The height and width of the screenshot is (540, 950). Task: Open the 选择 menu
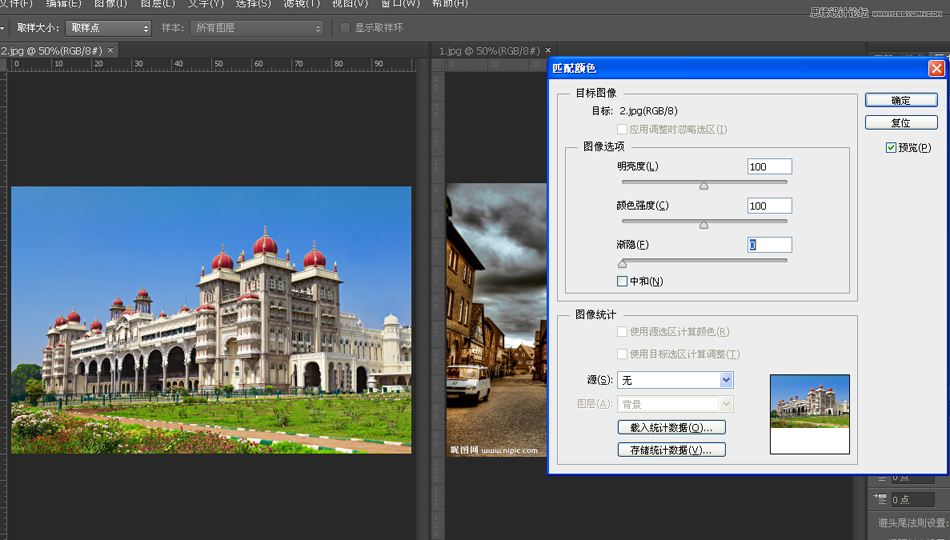click(253, 4)
